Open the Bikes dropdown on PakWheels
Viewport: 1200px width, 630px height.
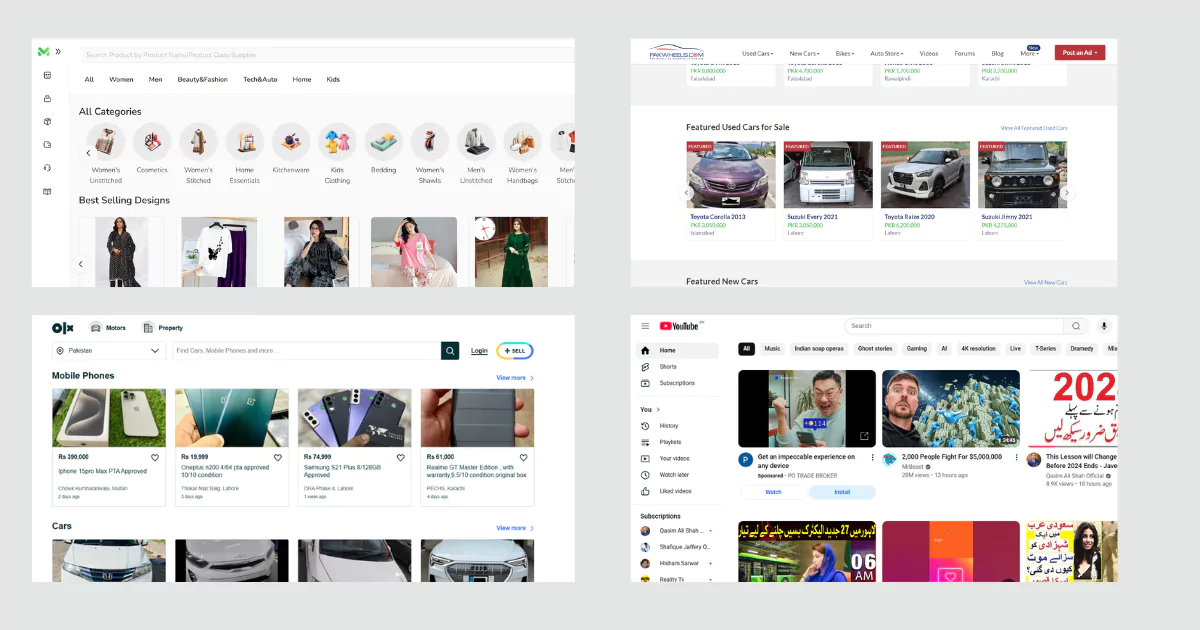[846, 53]
